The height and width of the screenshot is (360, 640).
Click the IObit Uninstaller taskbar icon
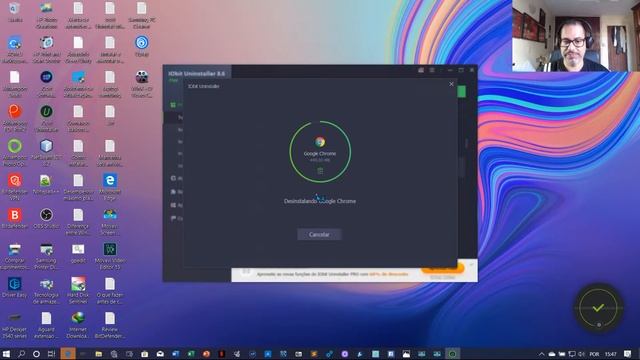point(452,354)
